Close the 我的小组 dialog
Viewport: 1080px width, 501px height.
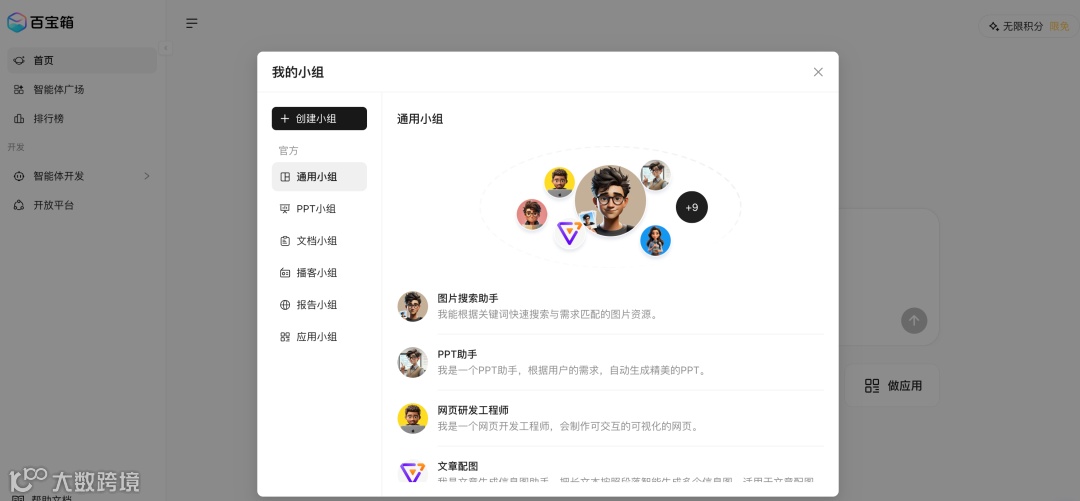click(818, 72)
